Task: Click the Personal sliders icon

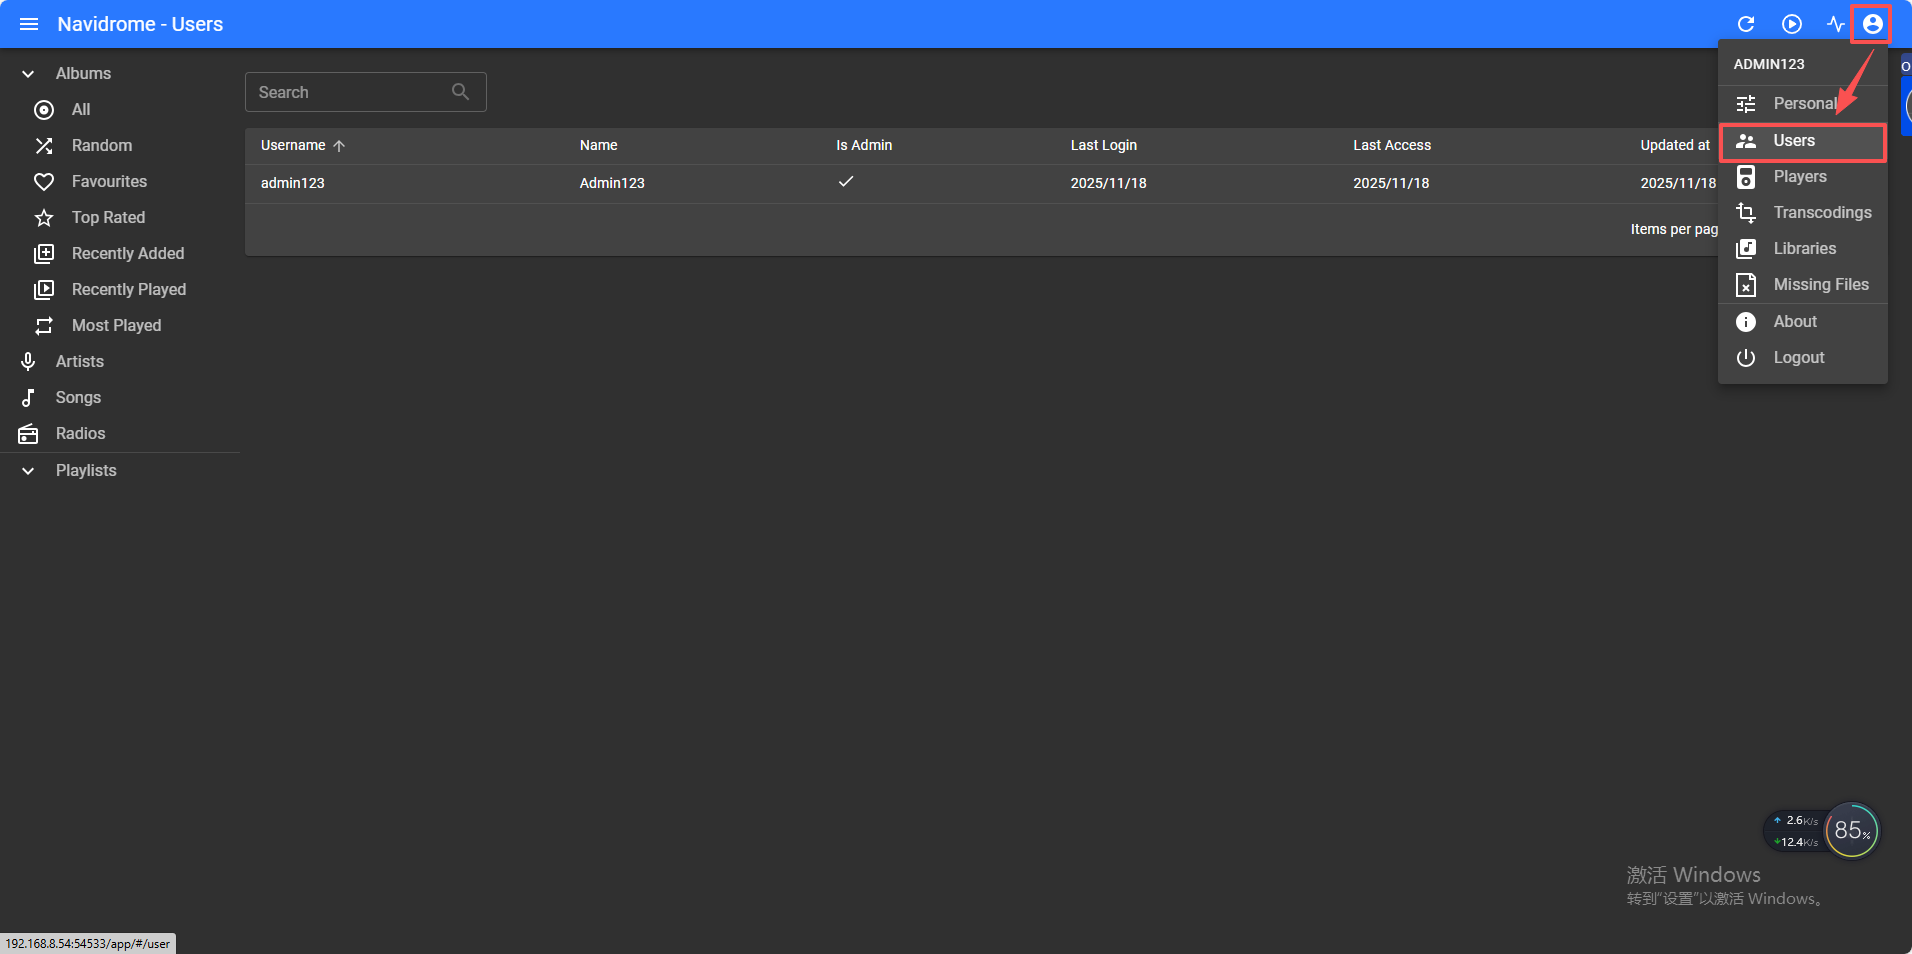Action: click(x=1746, y=104)
